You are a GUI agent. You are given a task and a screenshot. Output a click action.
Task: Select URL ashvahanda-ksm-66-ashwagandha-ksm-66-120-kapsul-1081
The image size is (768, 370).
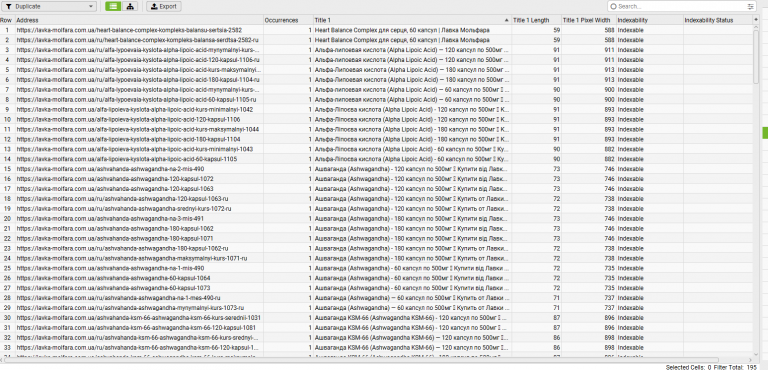[x=136, y=328]
